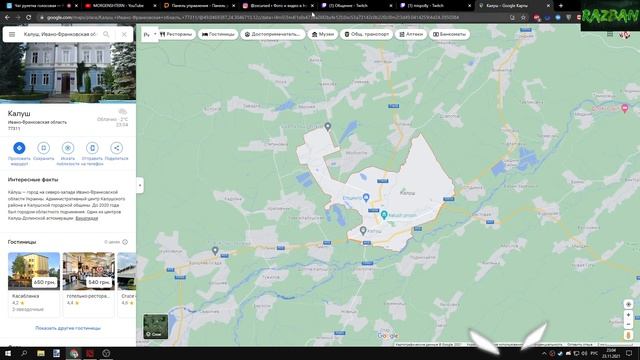Open the volume control in tray
This screenshot has height=360, width=640.
(x=584, y=353)
